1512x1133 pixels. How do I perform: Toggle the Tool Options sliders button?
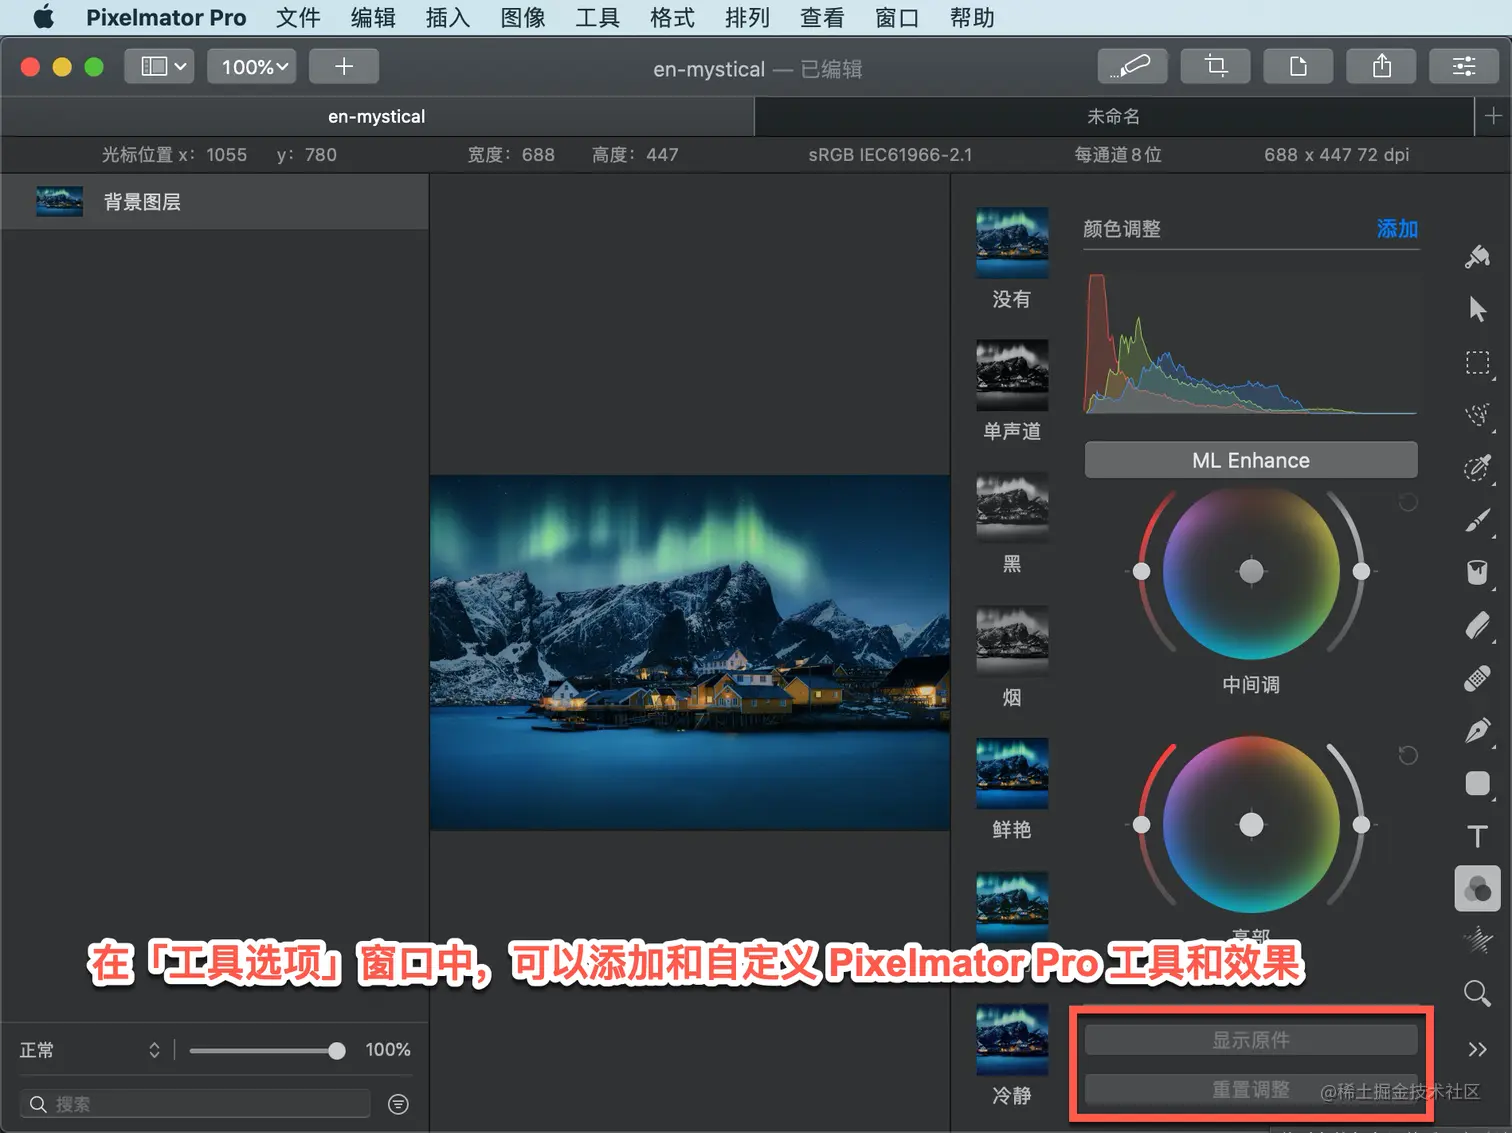pyautogui.click(x=1464, y=66)
